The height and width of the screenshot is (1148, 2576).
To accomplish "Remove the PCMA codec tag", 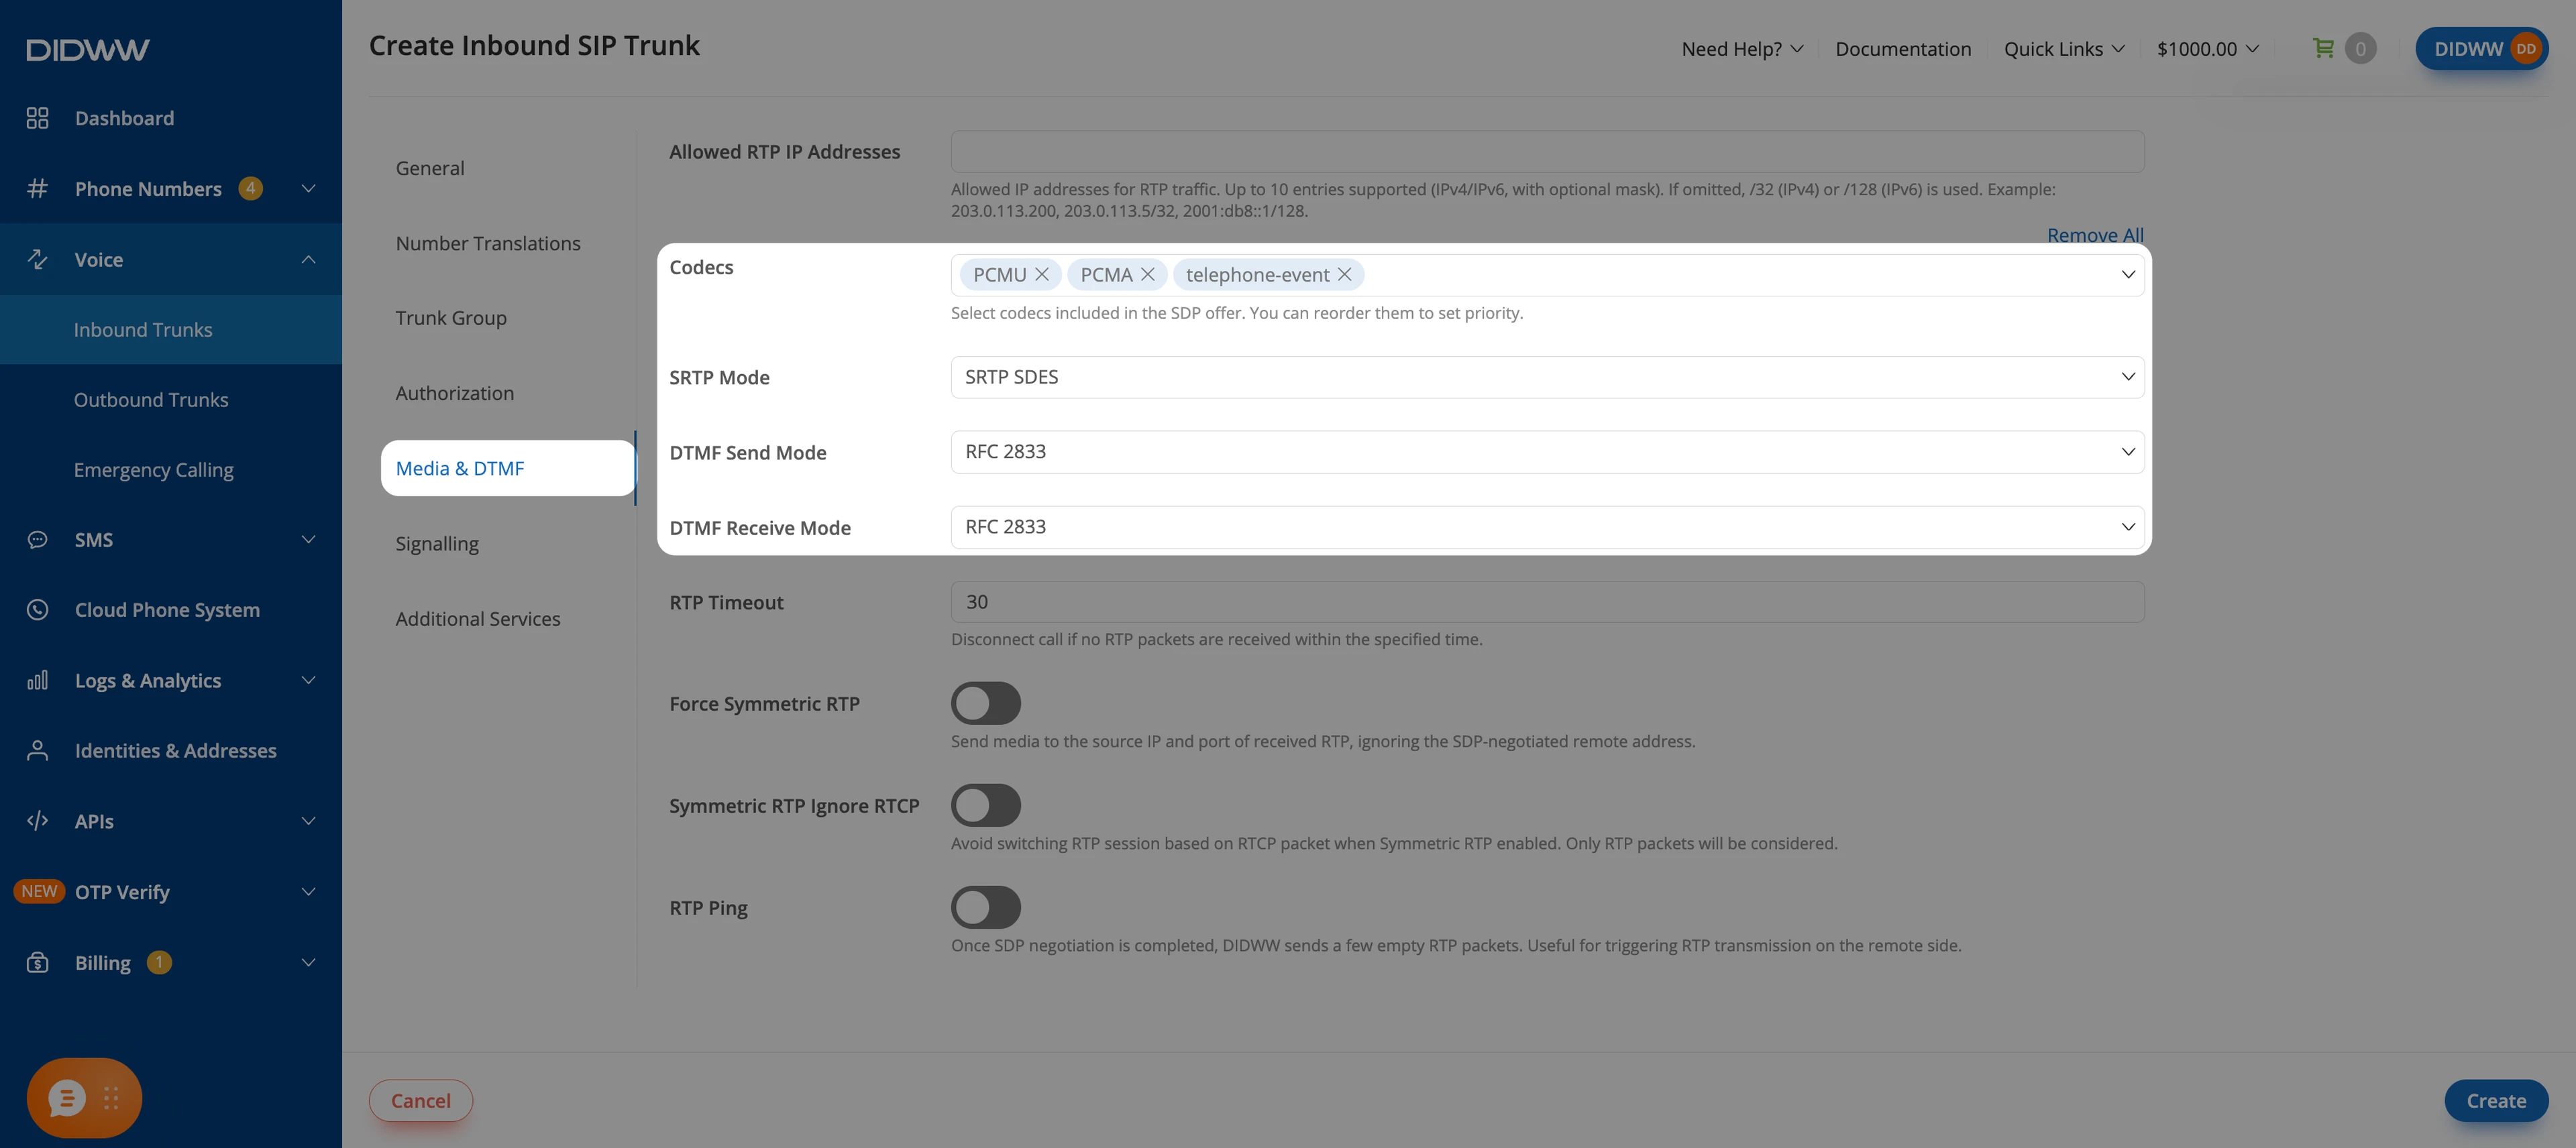I will (1148, 274).
